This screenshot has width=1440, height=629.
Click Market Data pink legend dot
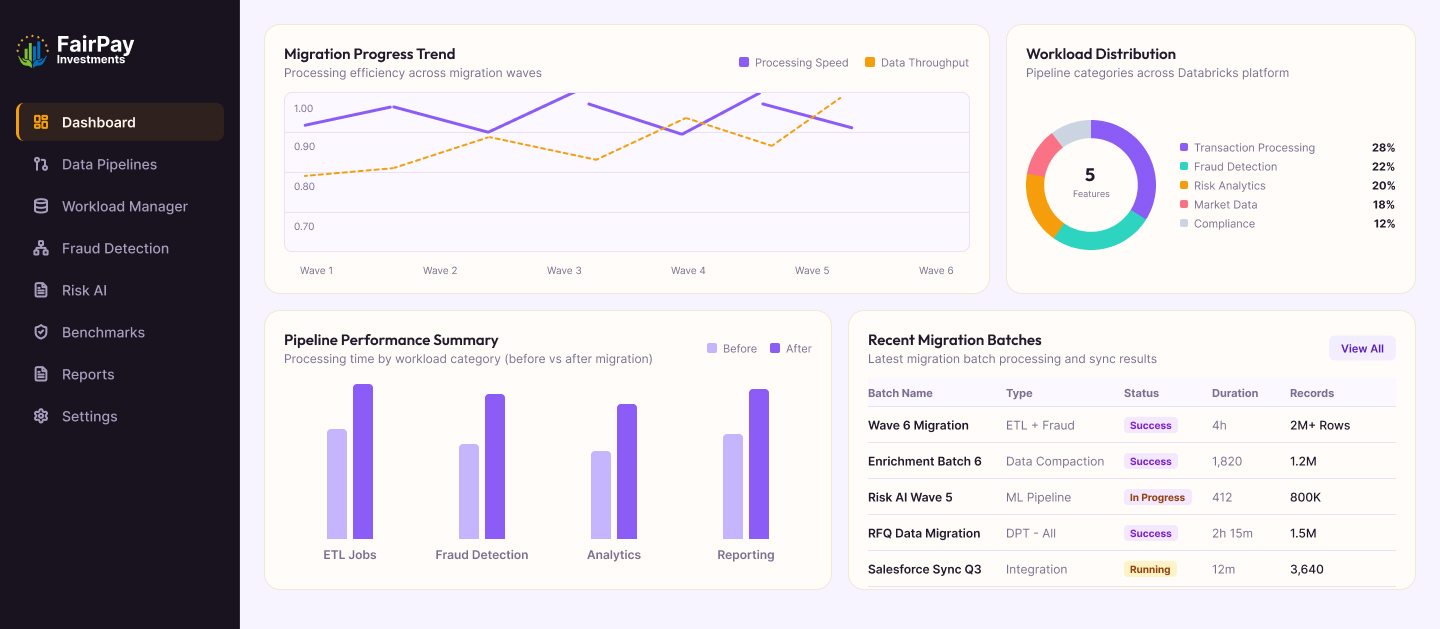coord(1184,204)
